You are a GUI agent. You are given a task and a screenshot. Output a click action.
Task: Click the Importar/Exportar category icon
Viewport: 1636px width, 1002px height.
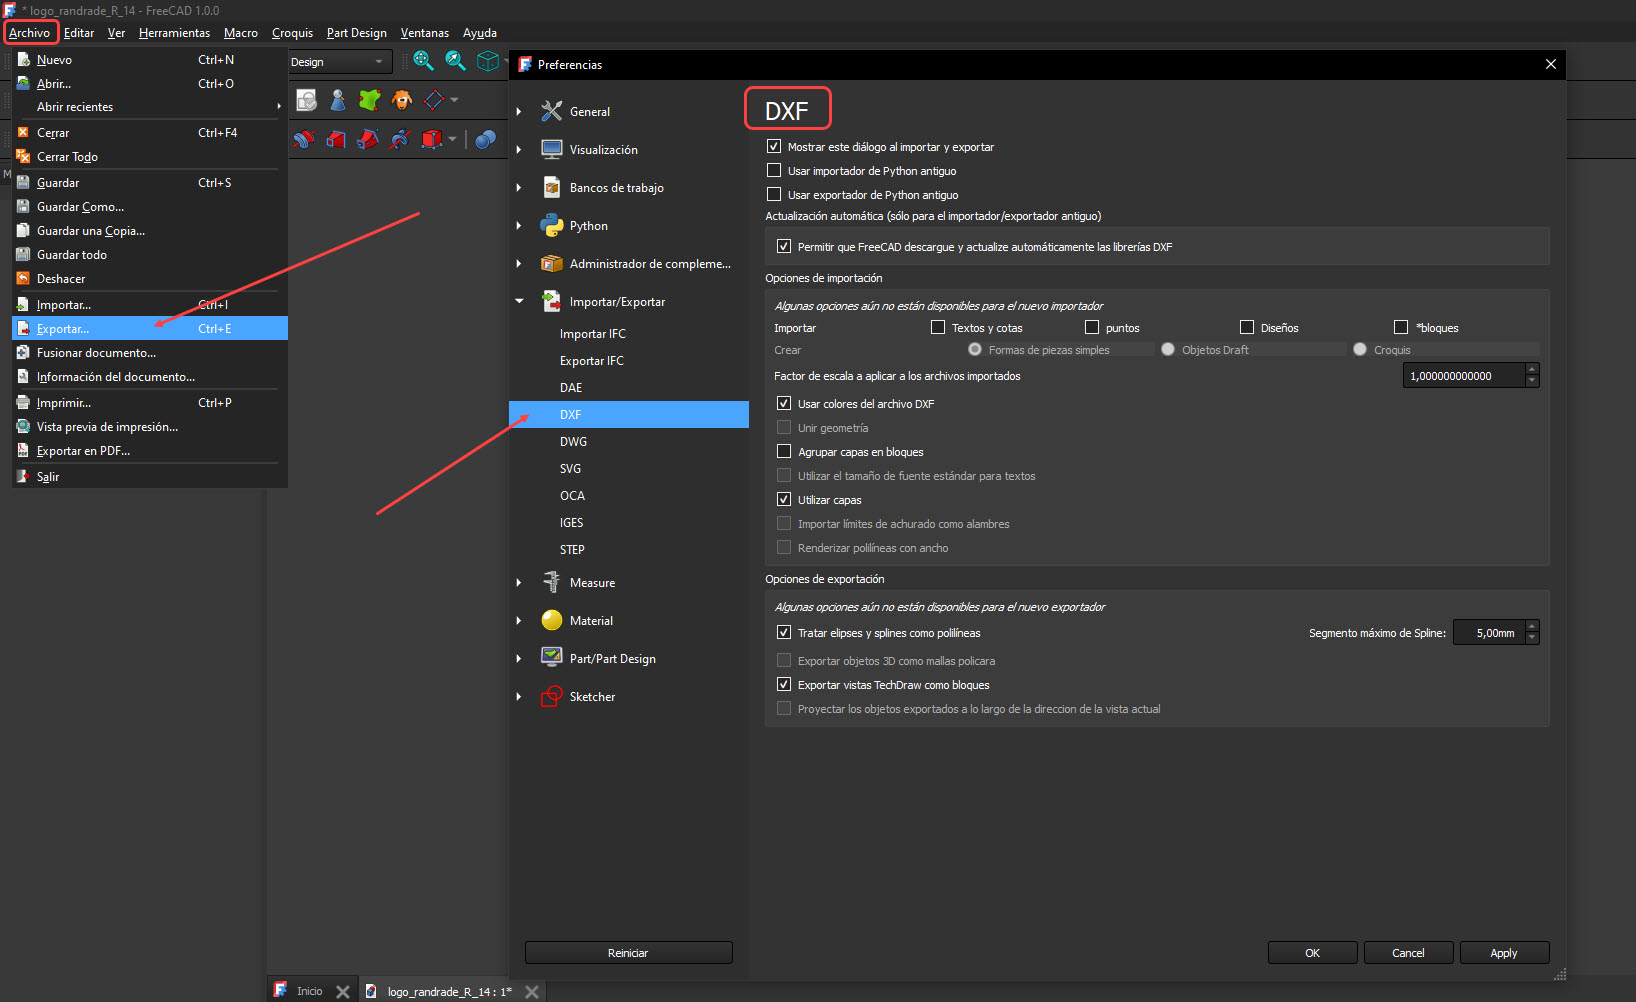tap(552, 301)
